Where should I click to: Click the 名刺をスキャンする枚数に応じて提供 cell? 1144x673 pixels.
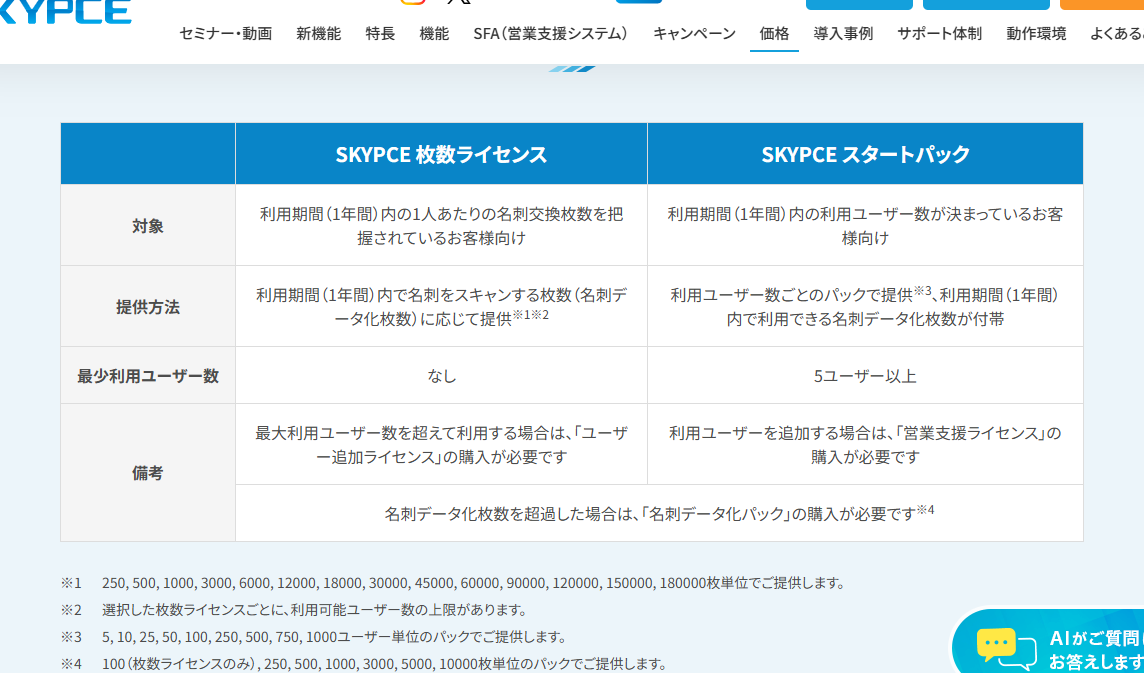click(441, 307)
